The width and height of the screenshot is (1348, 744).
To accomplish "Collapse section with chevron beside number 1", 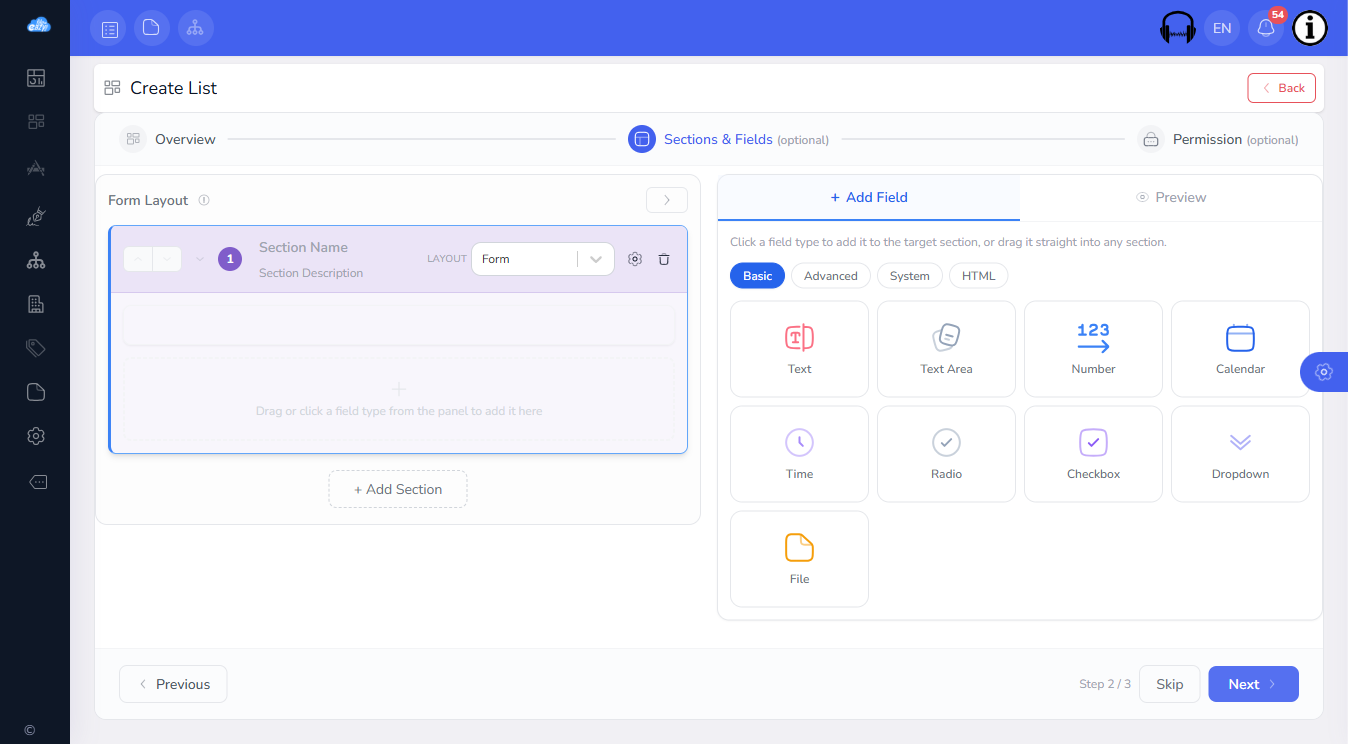I will click(x=199, y=259).
